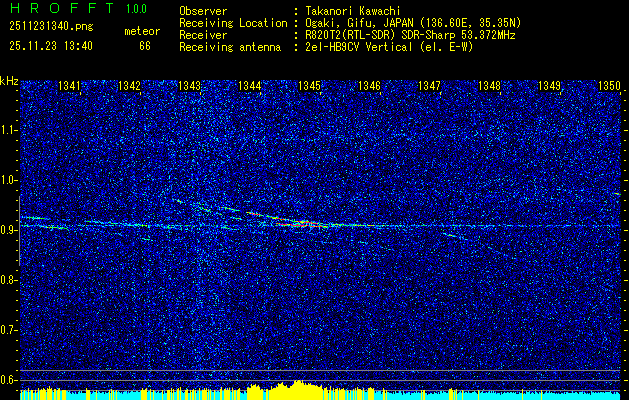Click the 1.0 frequency axis label
This screenshot has width=629, height=400.
[9, 180]
